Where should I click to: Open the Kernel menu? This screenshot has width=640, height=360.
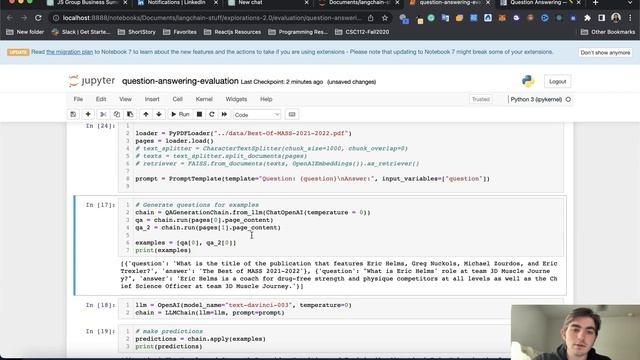click(204, 99)
